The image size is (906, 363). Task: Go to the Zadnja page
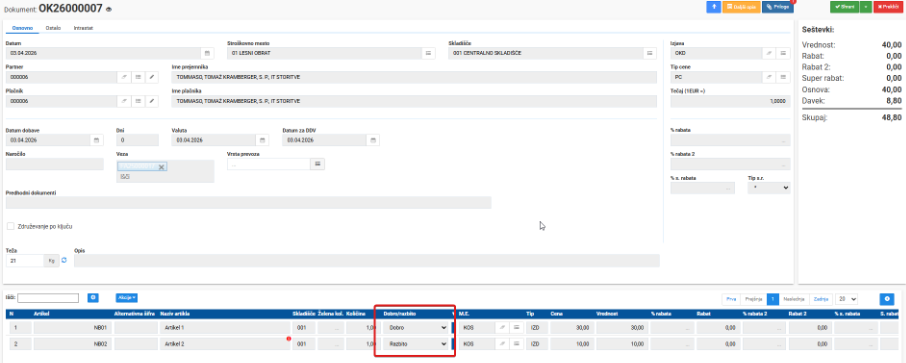pyautogui.click(x=820, y=299)
